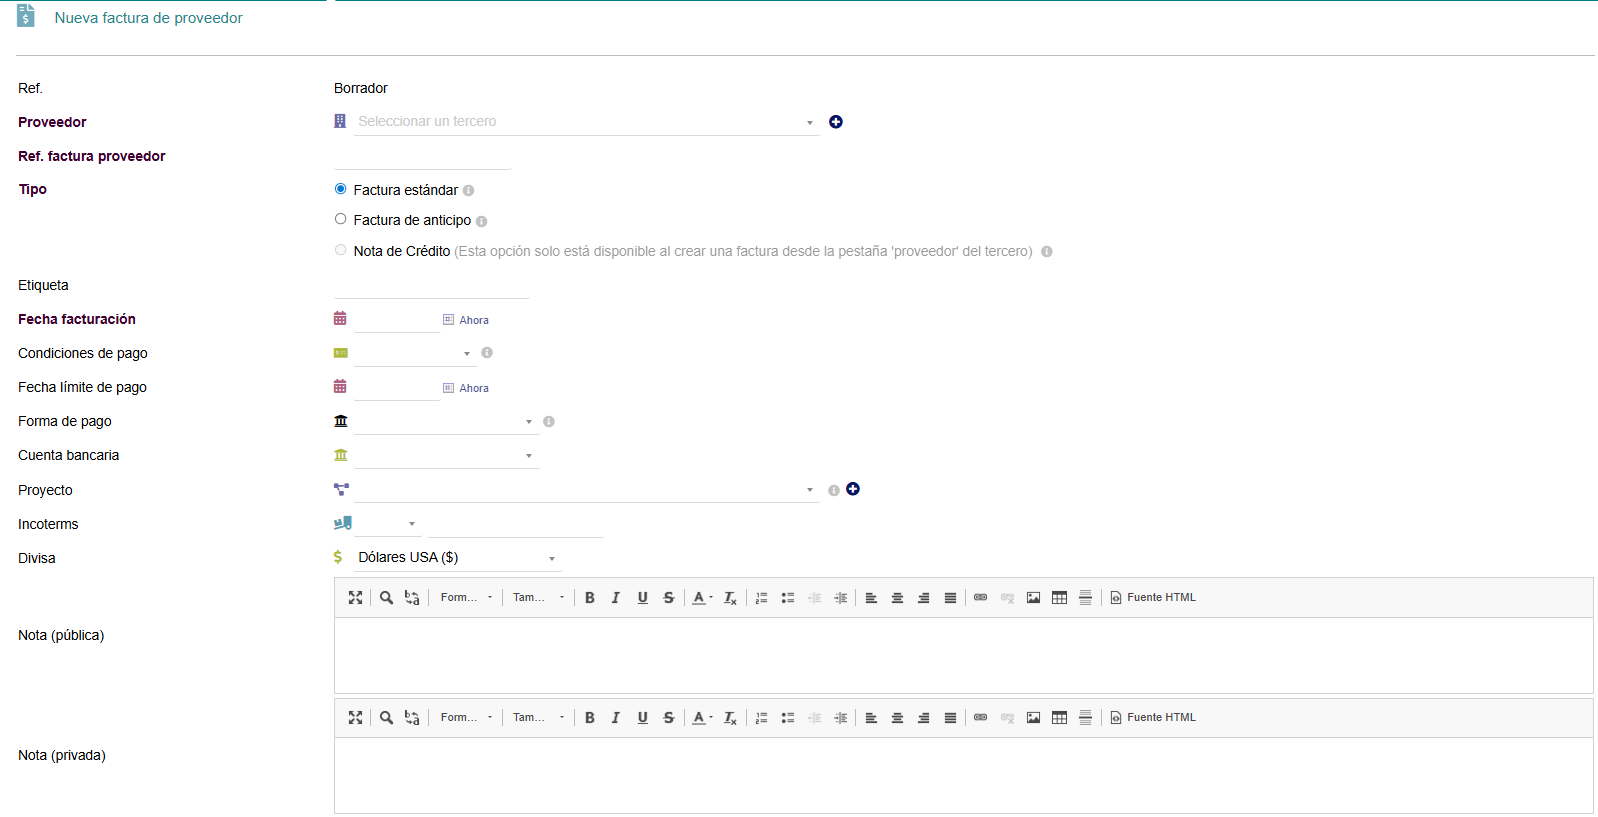Insert image in public note editor

coord(1033,598)
